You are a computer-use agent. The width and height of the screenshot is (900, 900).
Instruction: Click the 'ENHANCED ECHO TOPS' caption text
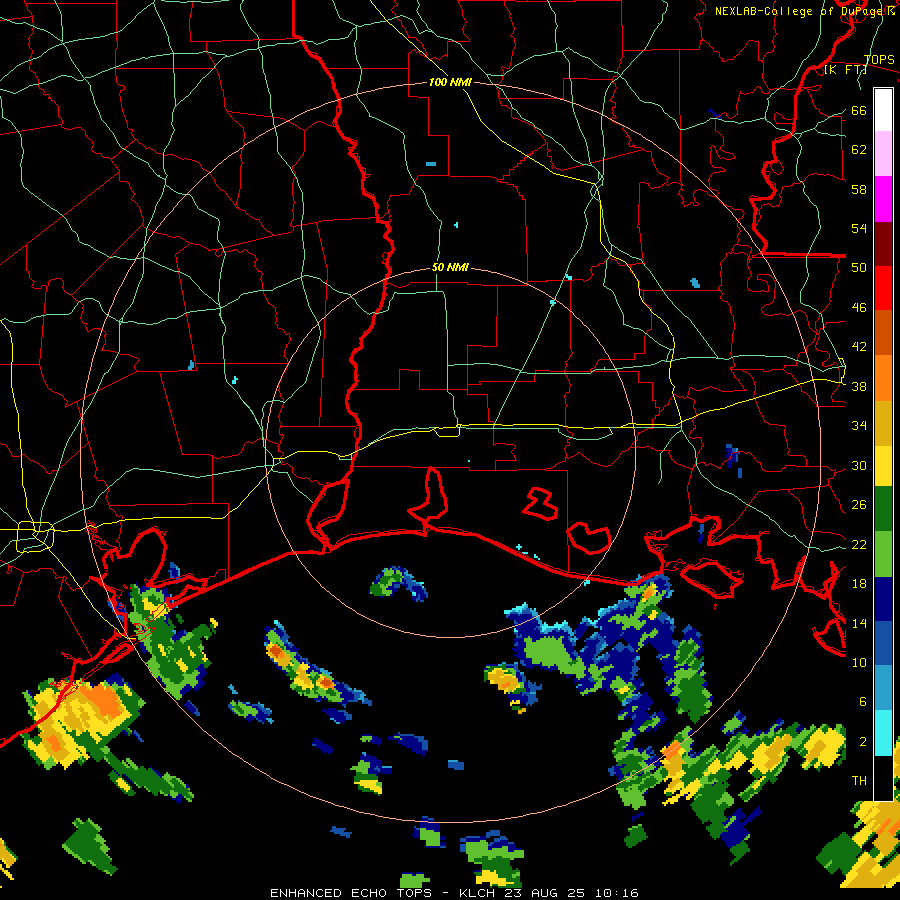(x=351, y=893)
